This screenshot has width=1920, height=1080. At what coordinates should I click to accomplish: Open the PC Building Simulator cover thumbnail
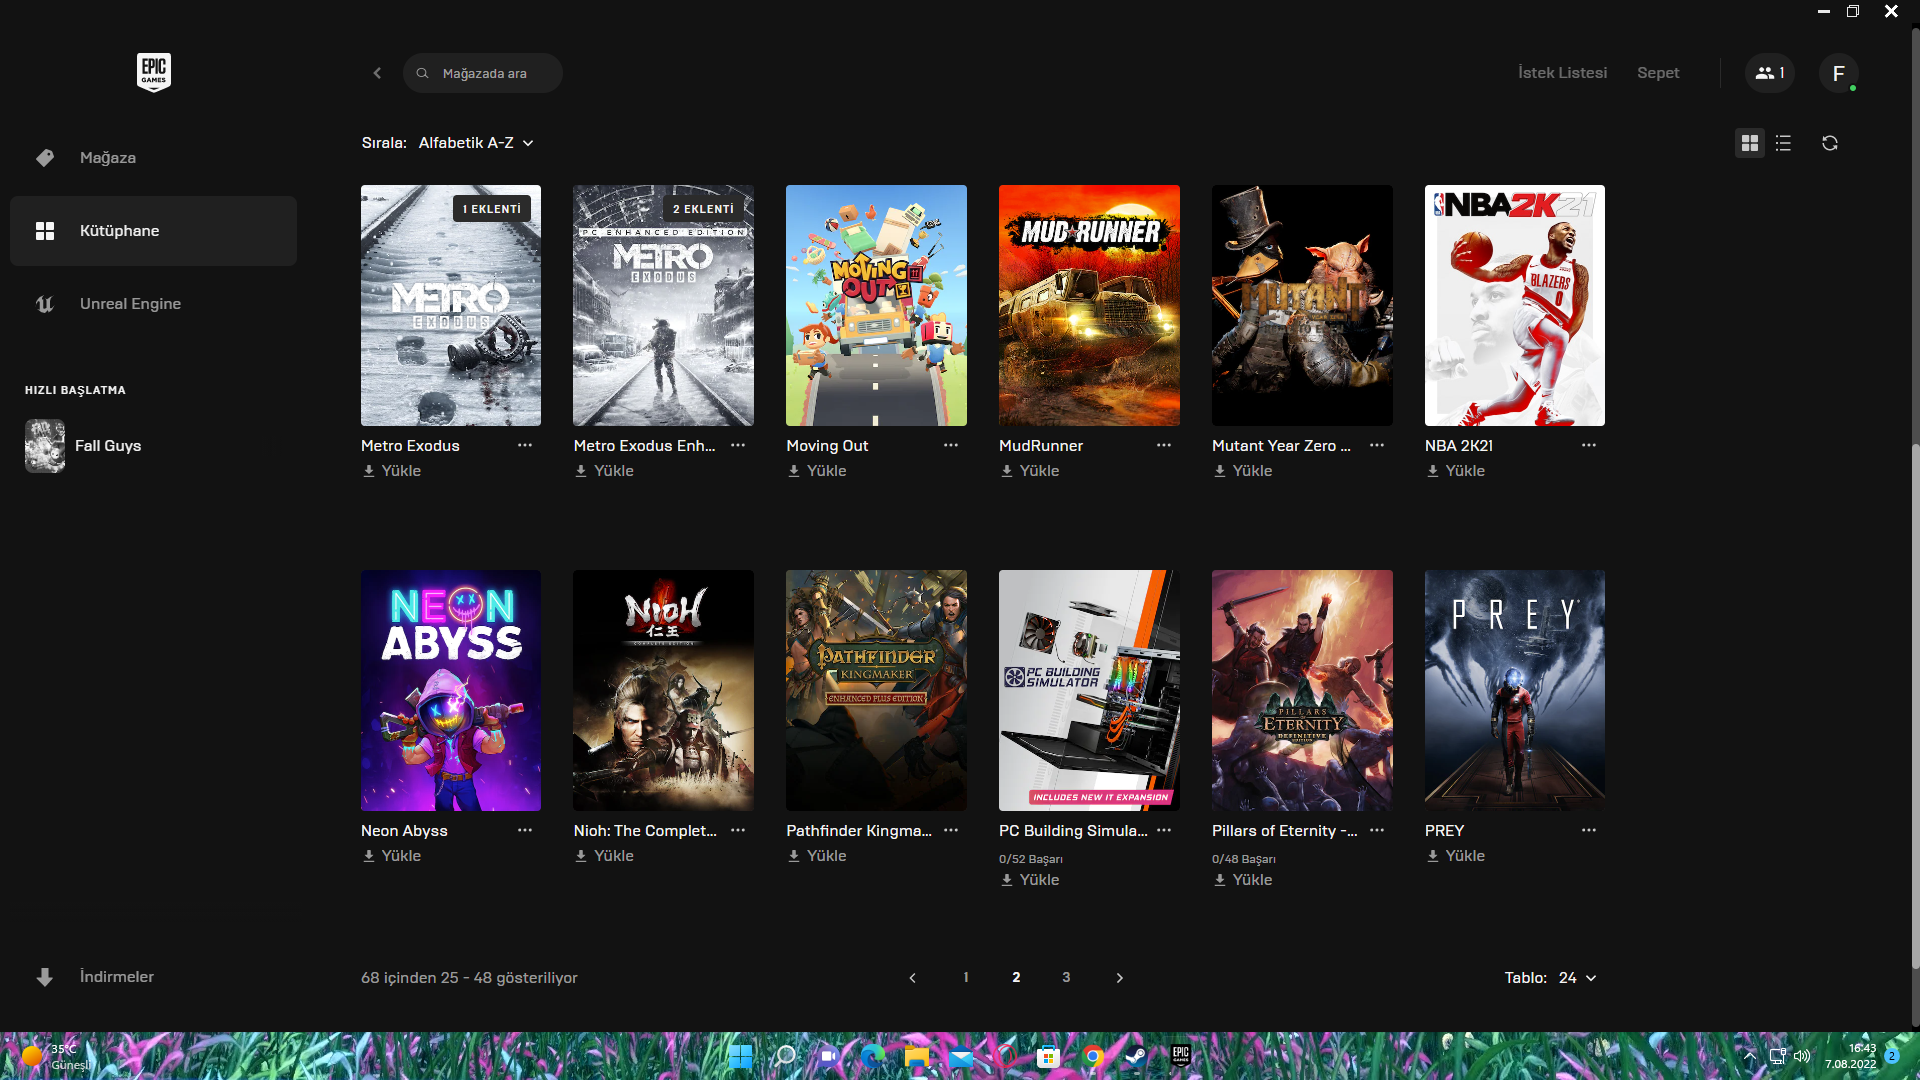(x=1089, y=690)
